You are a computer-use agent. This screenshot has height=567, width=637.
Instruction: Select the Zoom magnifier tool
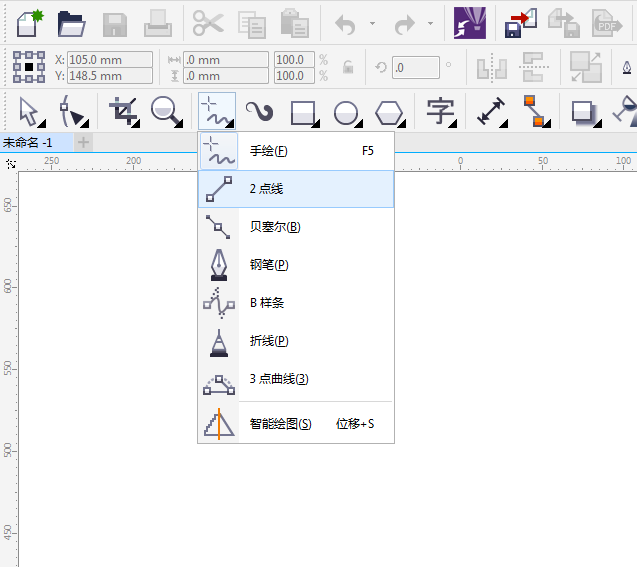tap(167, 111)
